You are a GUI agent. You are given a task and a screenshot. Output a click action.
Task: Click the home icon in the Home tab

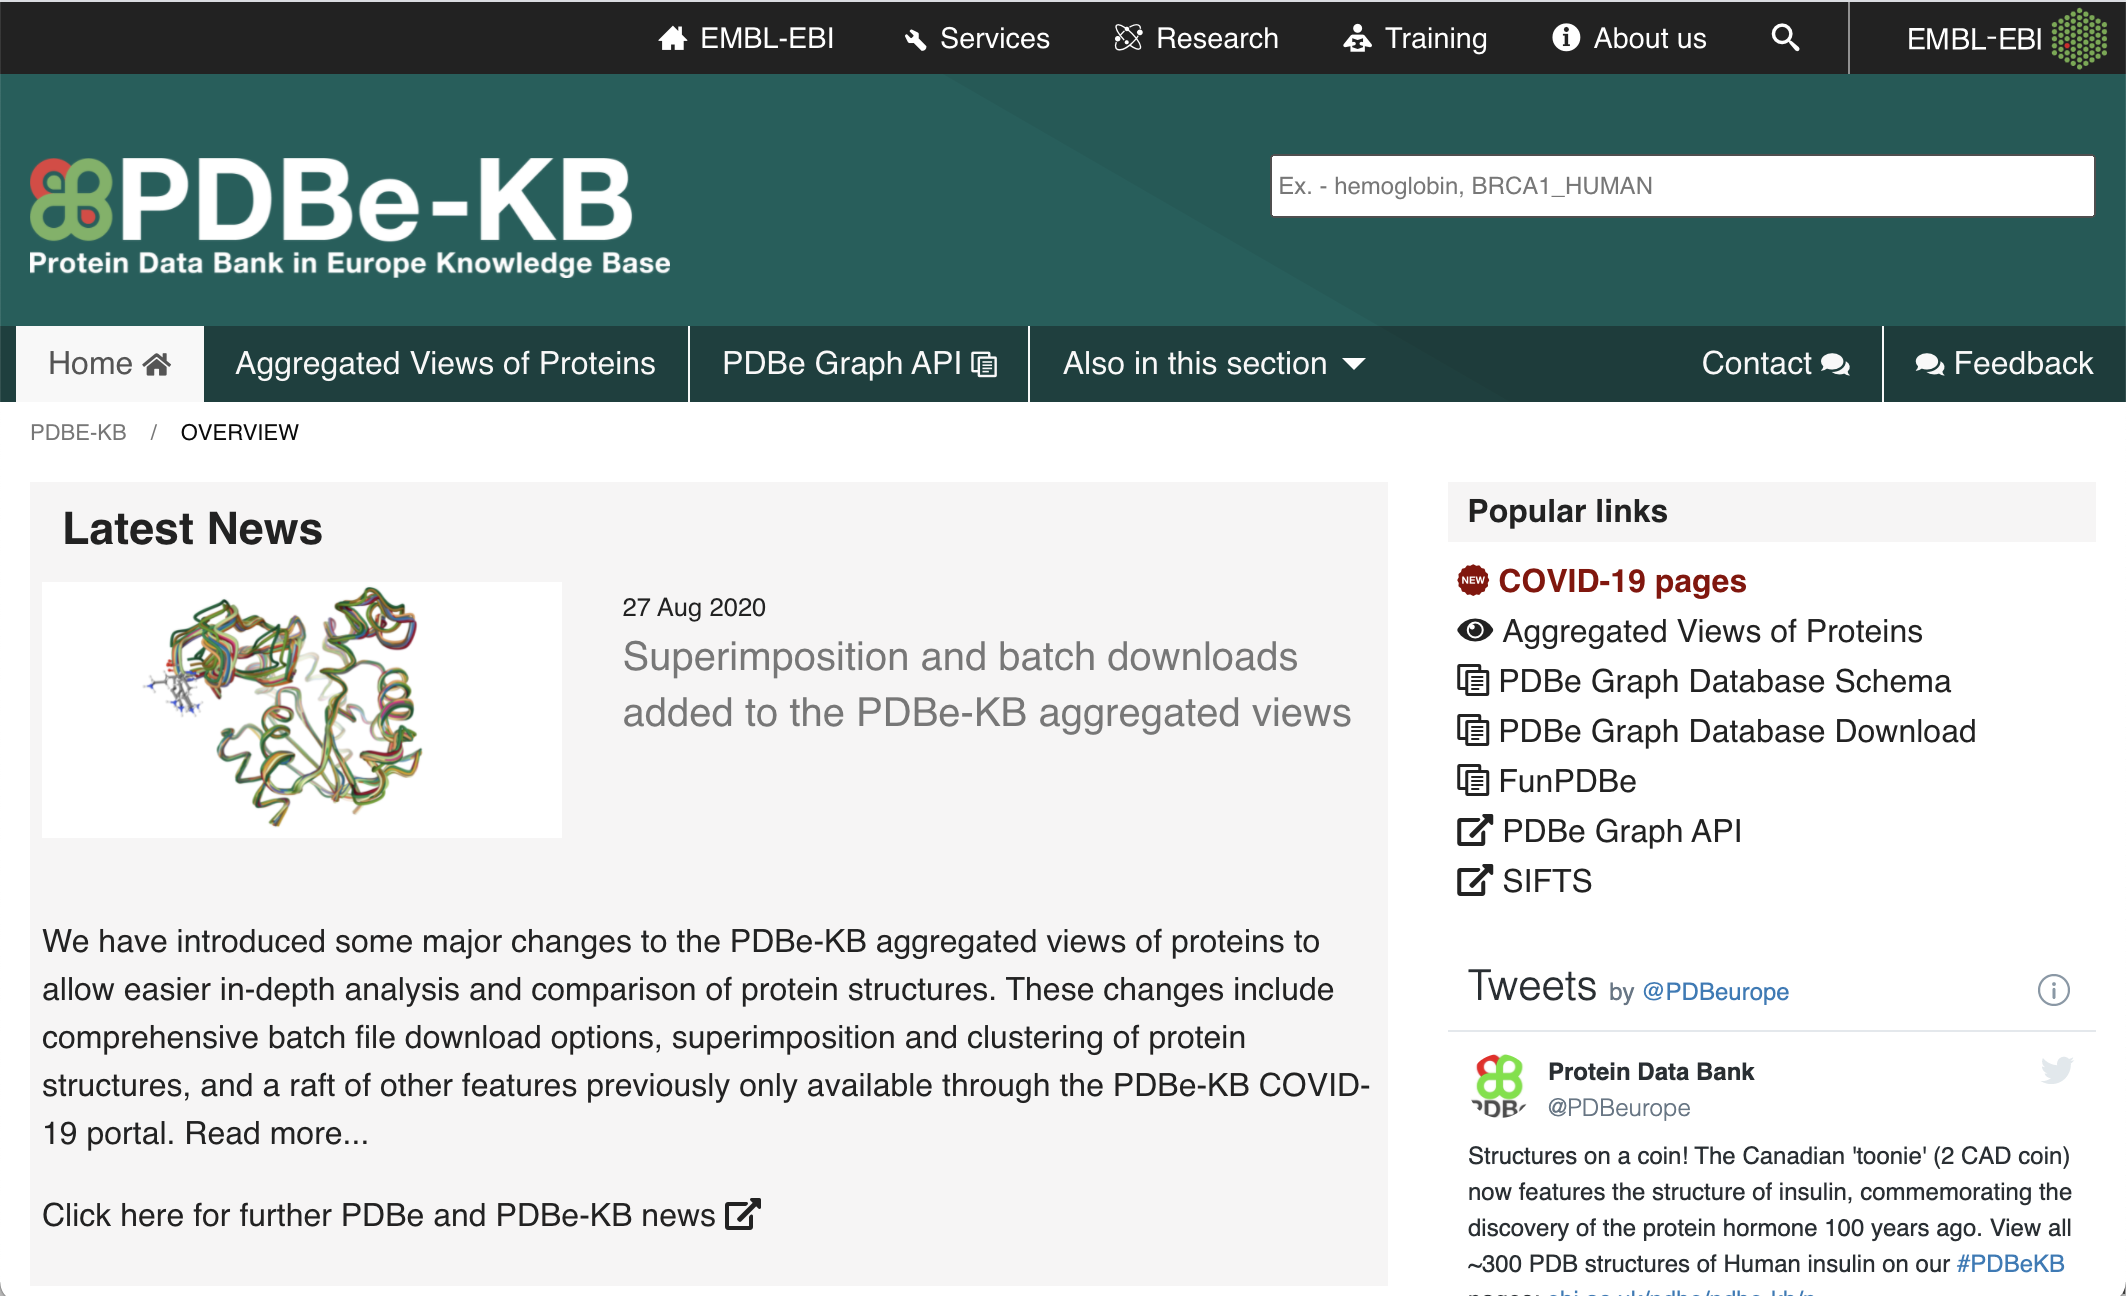[157, 364]
